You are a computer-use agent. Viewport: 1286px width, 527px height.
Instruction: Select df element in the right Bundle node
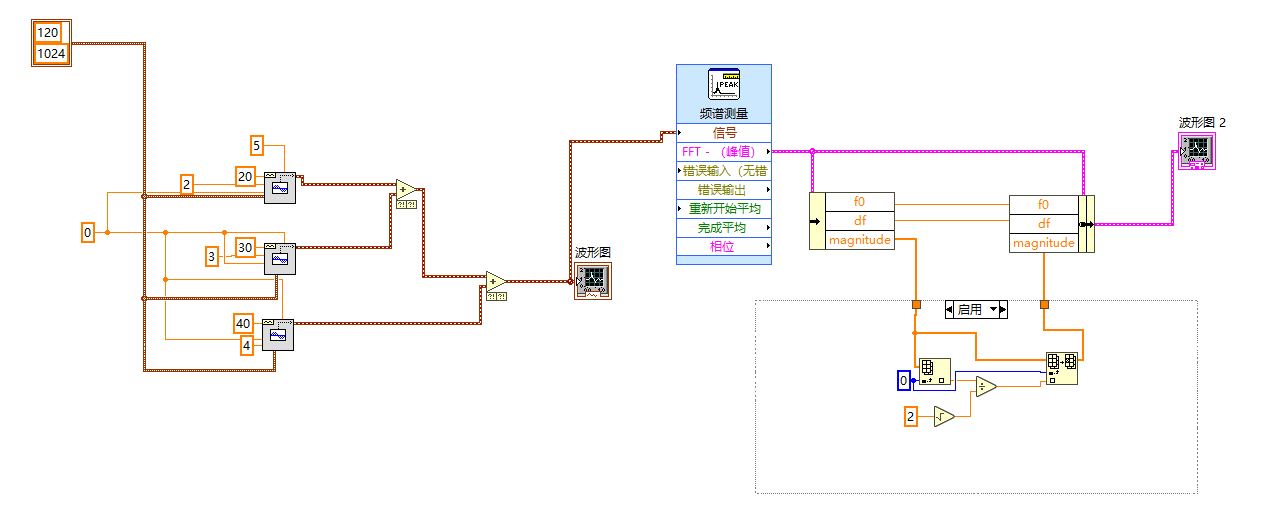pos(1044,224)
